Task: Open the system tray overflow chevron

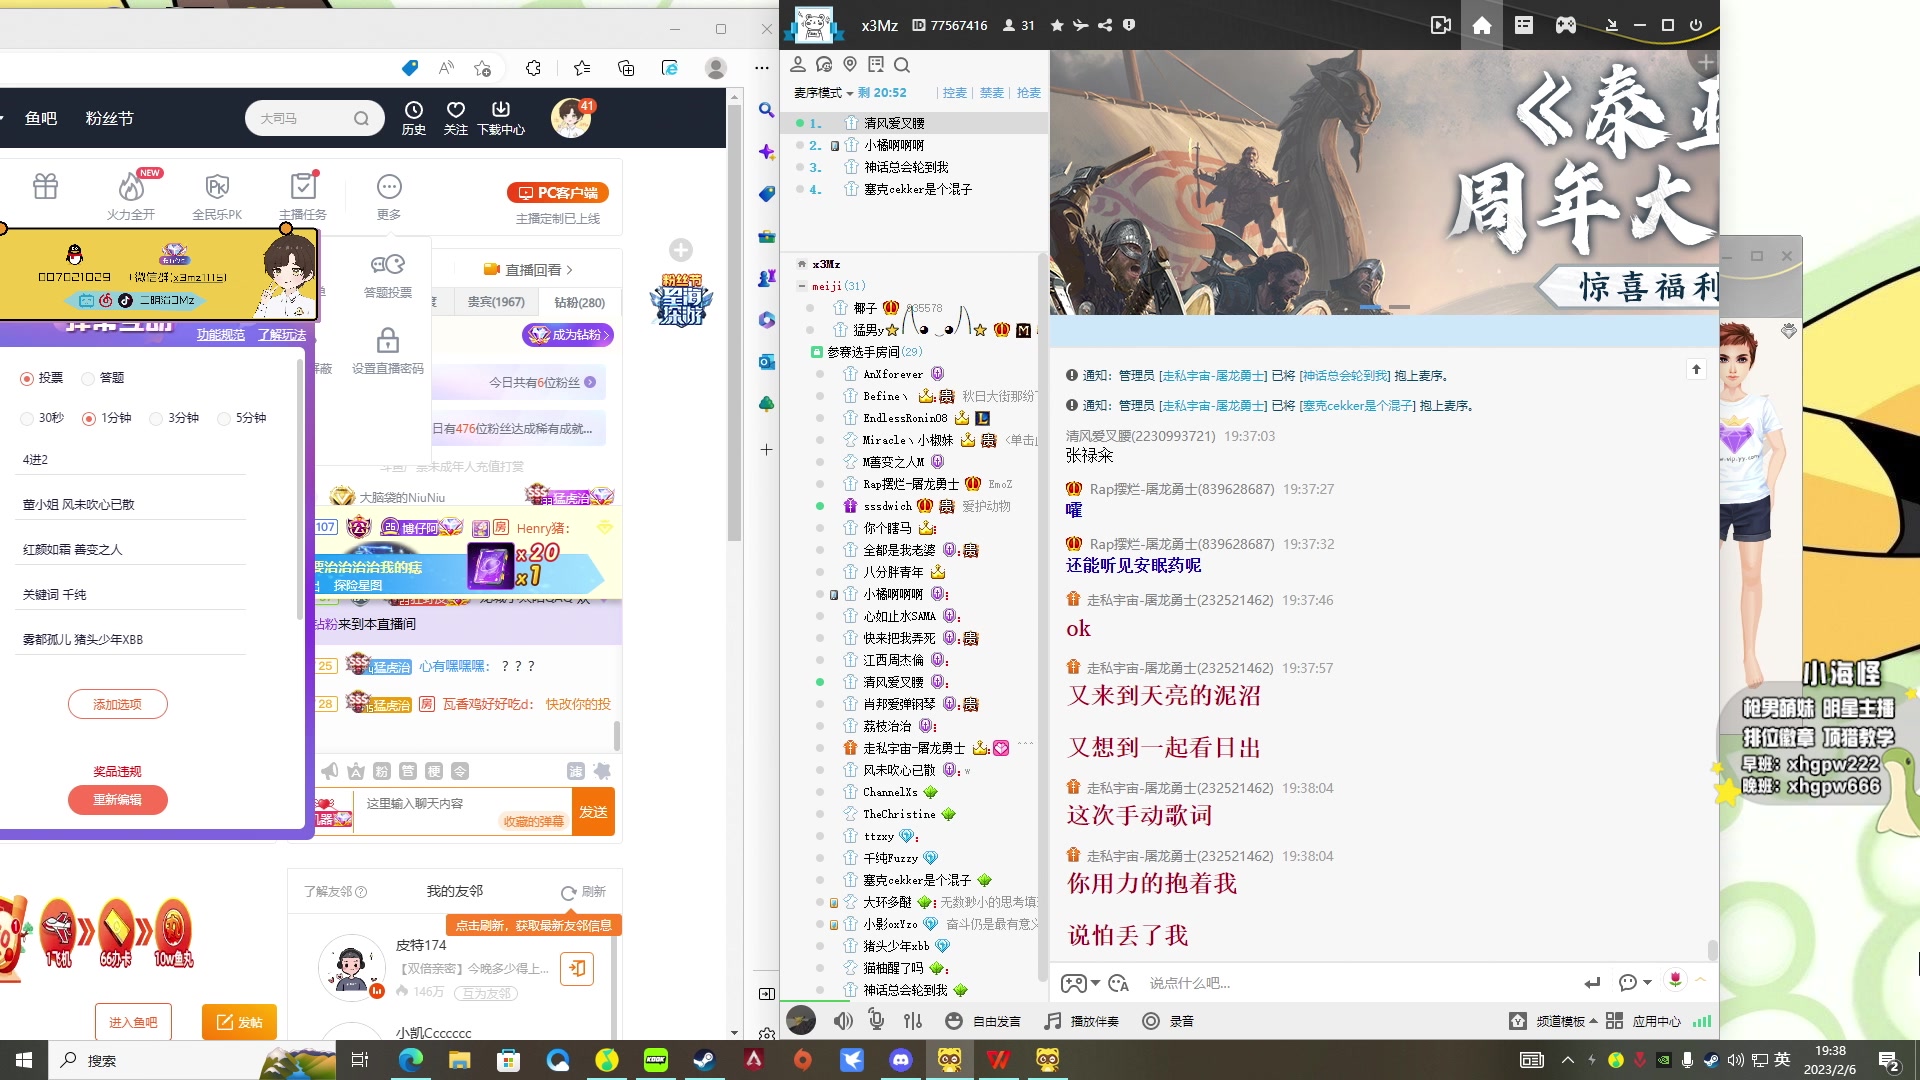Action: tap(1567, 1060)
